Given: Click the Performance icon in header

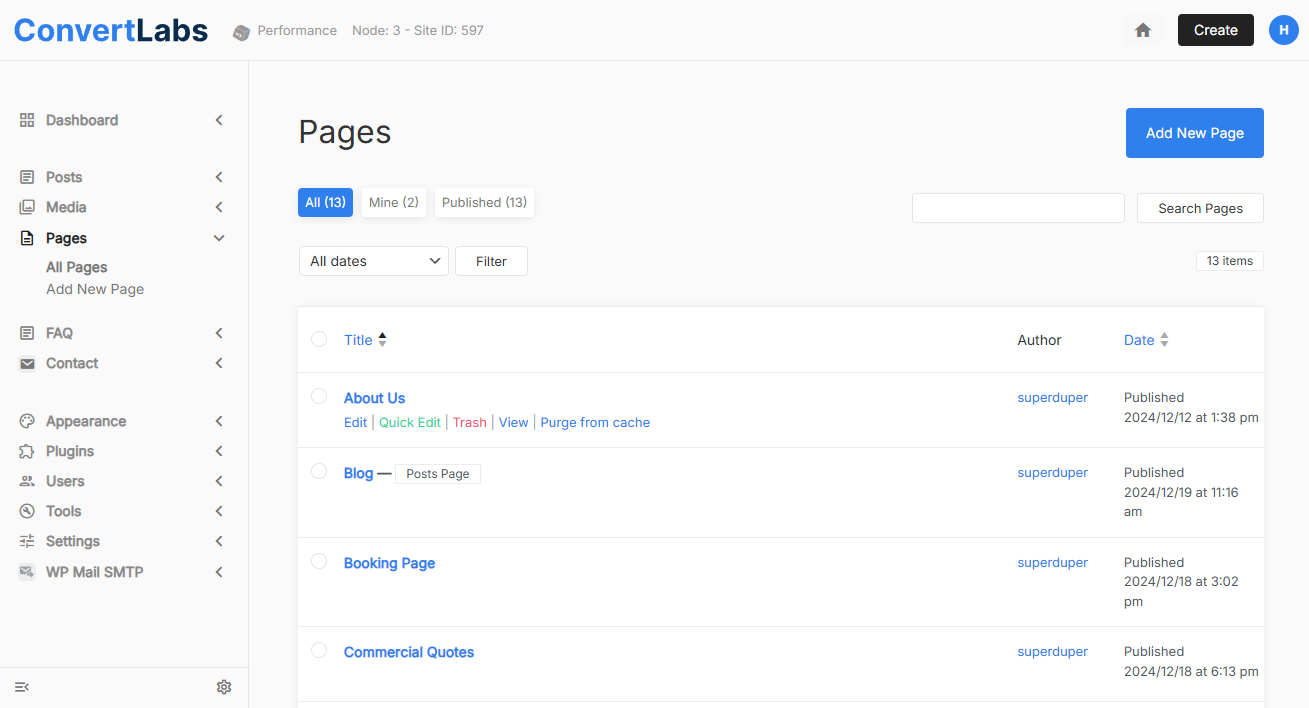Looking at the screenshot, I should (x=242, y=32).
